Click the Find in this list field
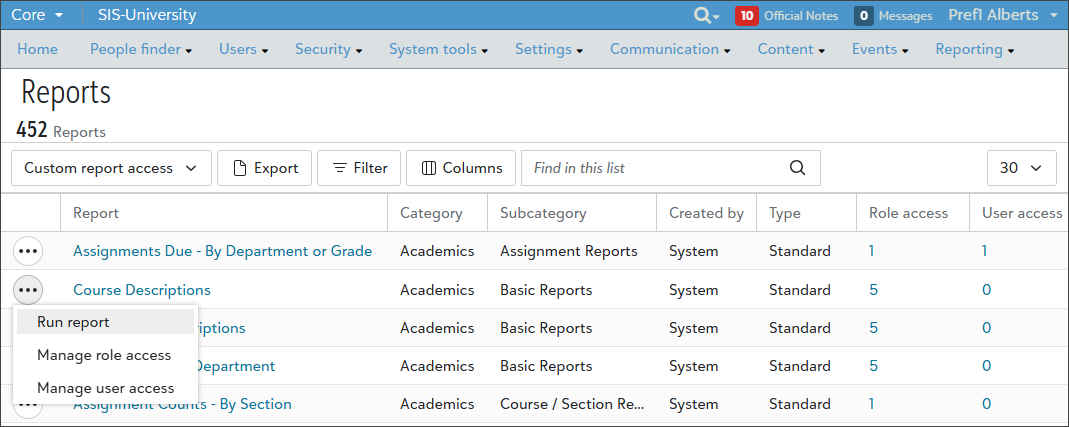 click(x=655, y=168)
